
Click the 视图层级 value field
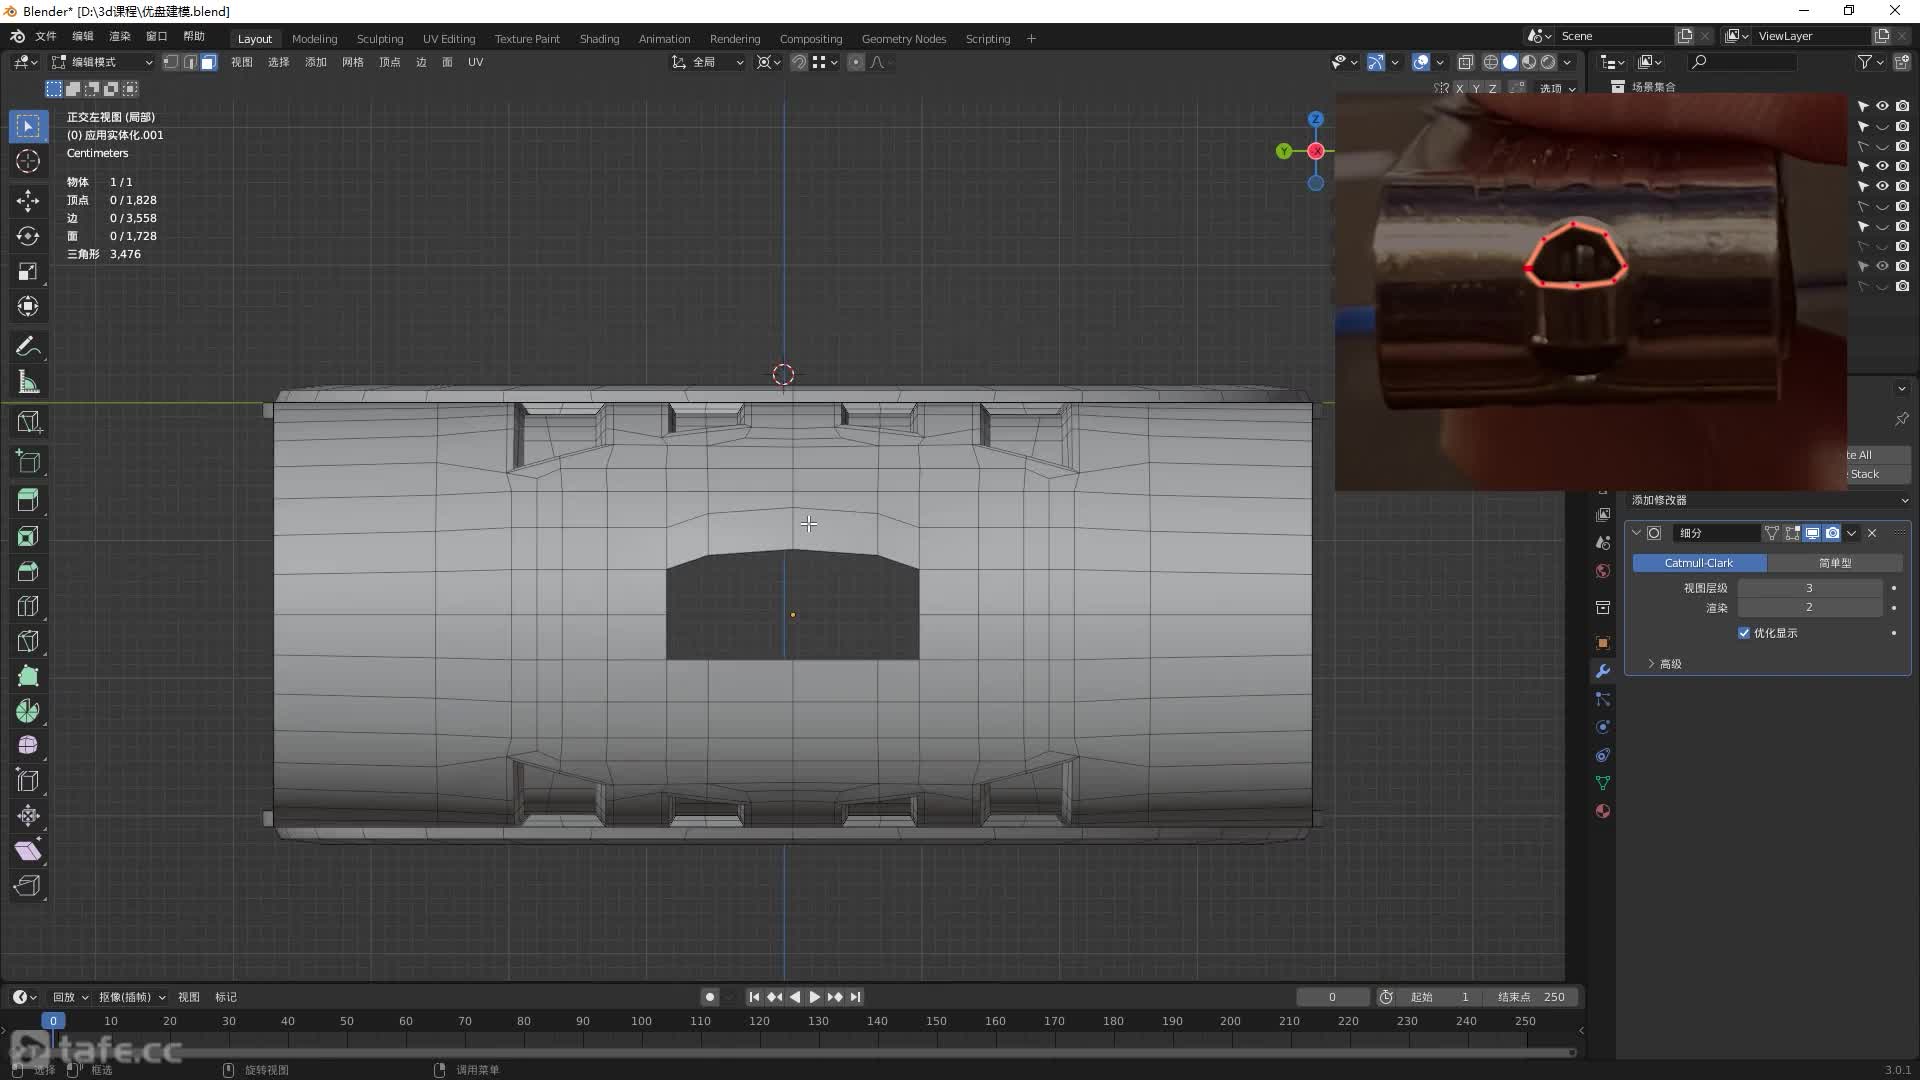[1809, 588]
